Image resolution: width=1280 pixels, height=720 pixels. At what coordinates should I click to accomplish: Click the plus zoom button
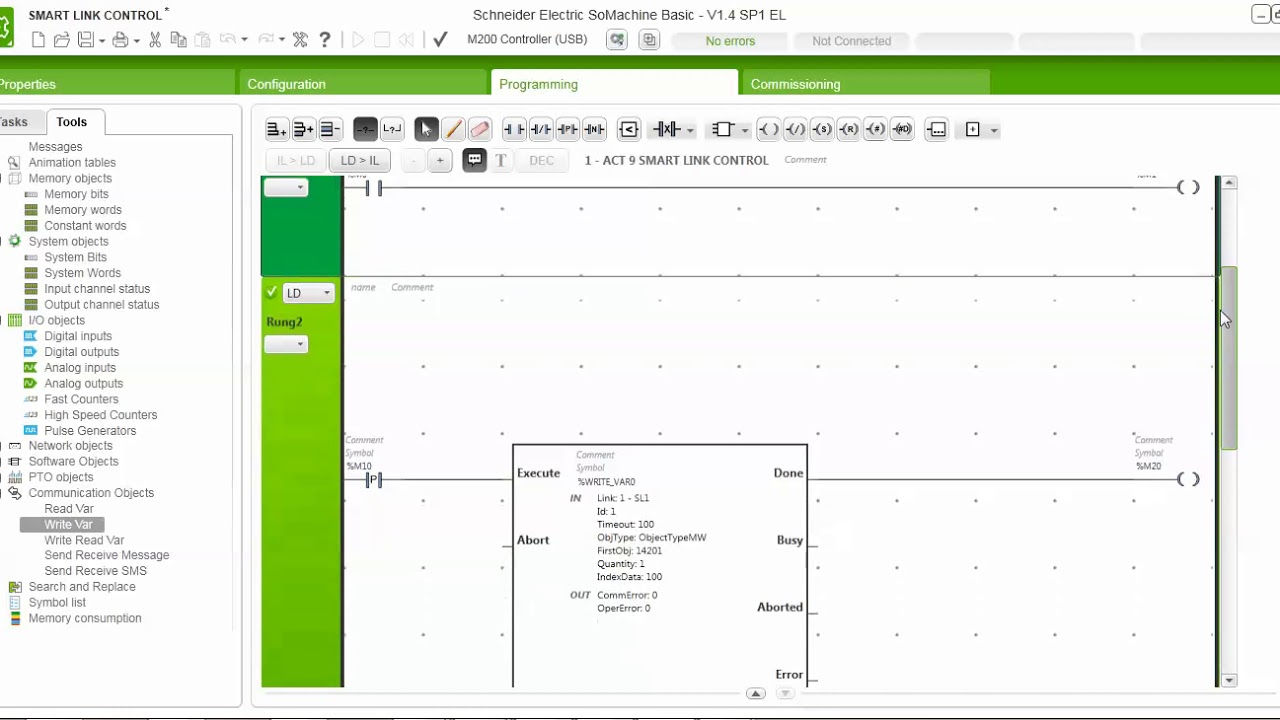pos(440,160)
